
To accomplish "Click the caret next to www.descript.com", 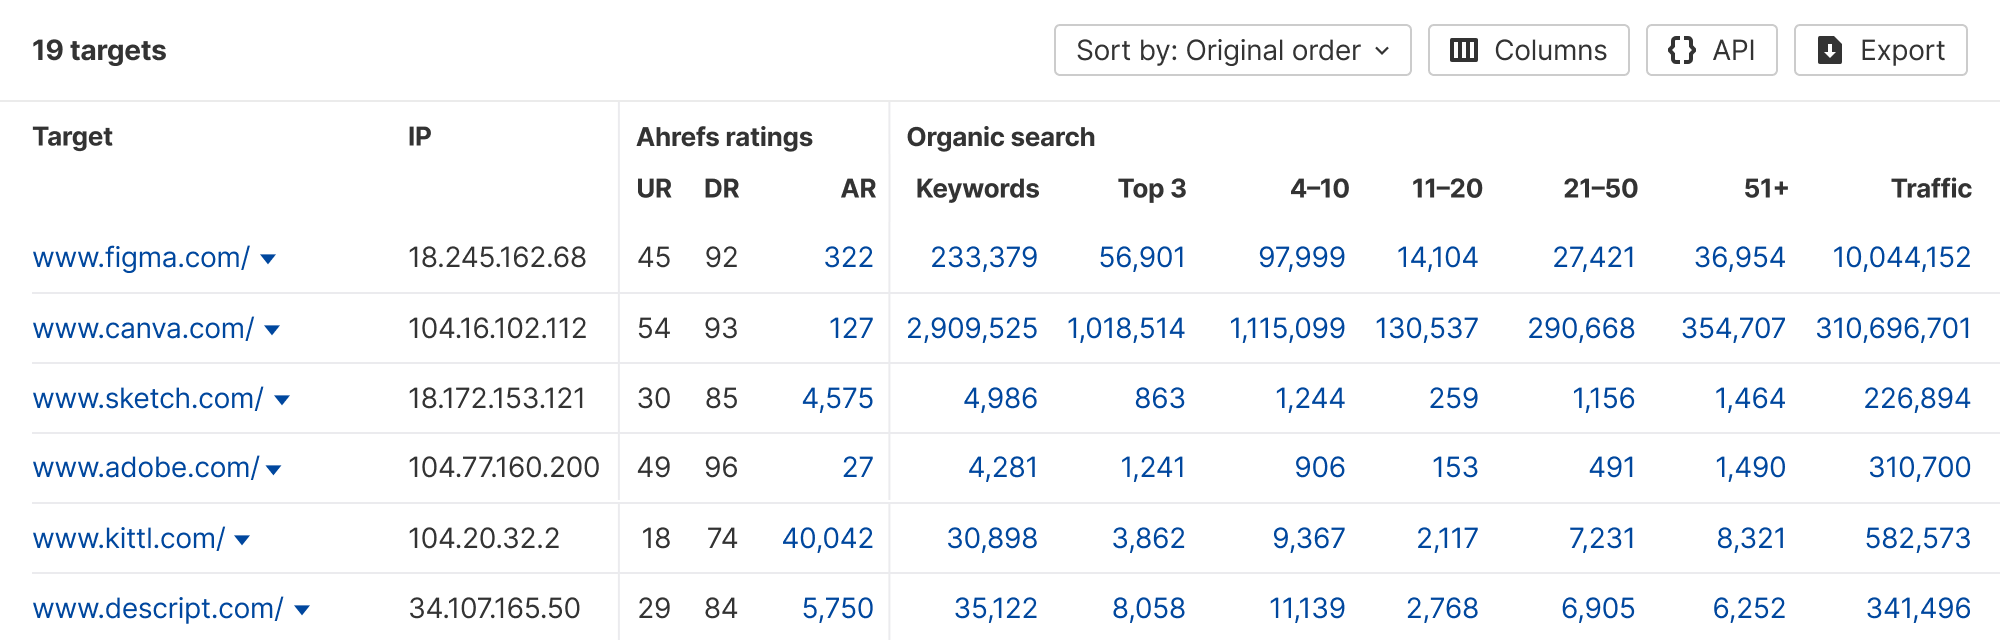I will tap(303, 608).
